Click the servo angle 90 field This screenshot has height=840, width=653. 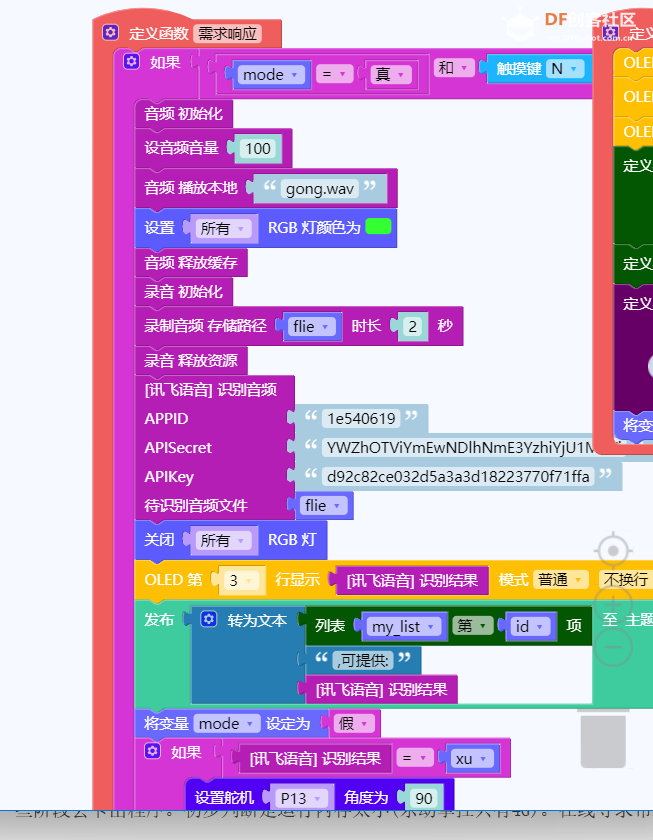pos(424,798)
